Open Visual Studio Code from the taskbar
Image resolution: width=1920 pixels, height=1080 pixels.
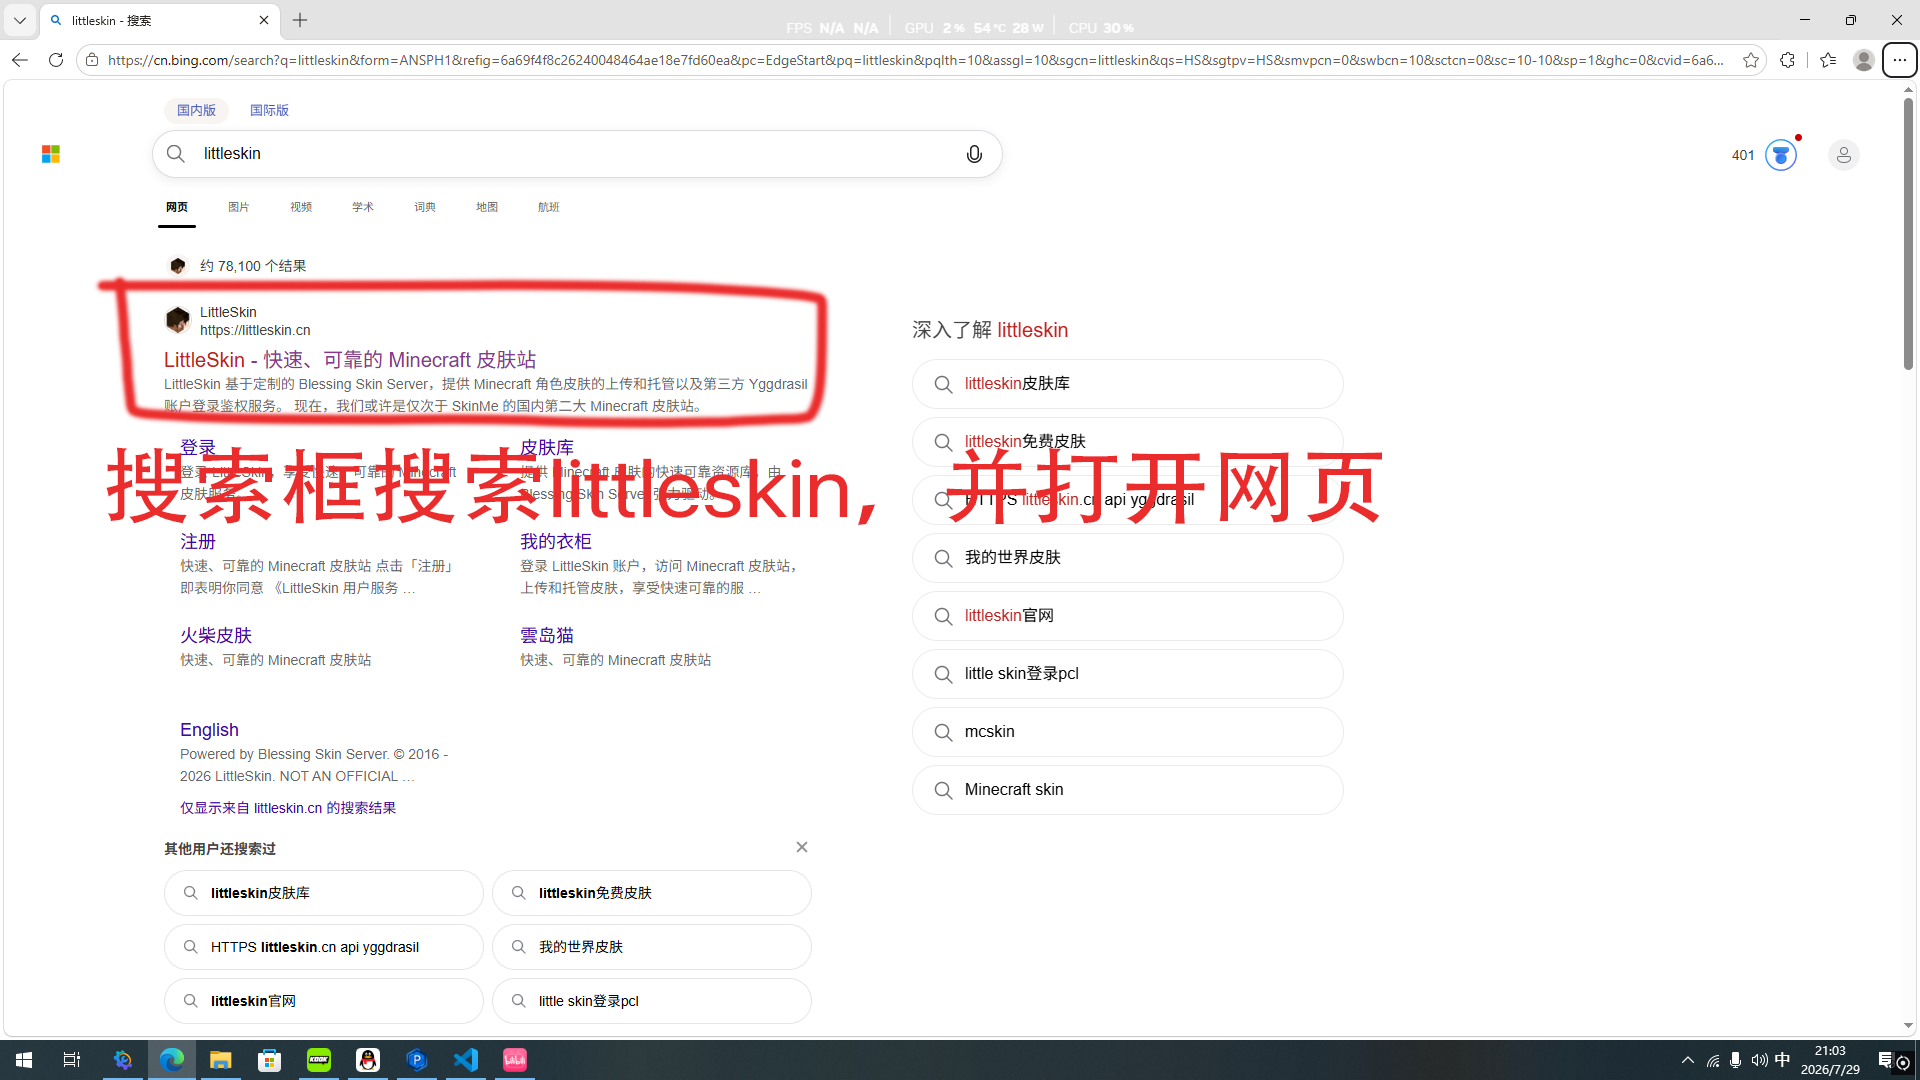pyautogui.click(x=466, y=1060)
